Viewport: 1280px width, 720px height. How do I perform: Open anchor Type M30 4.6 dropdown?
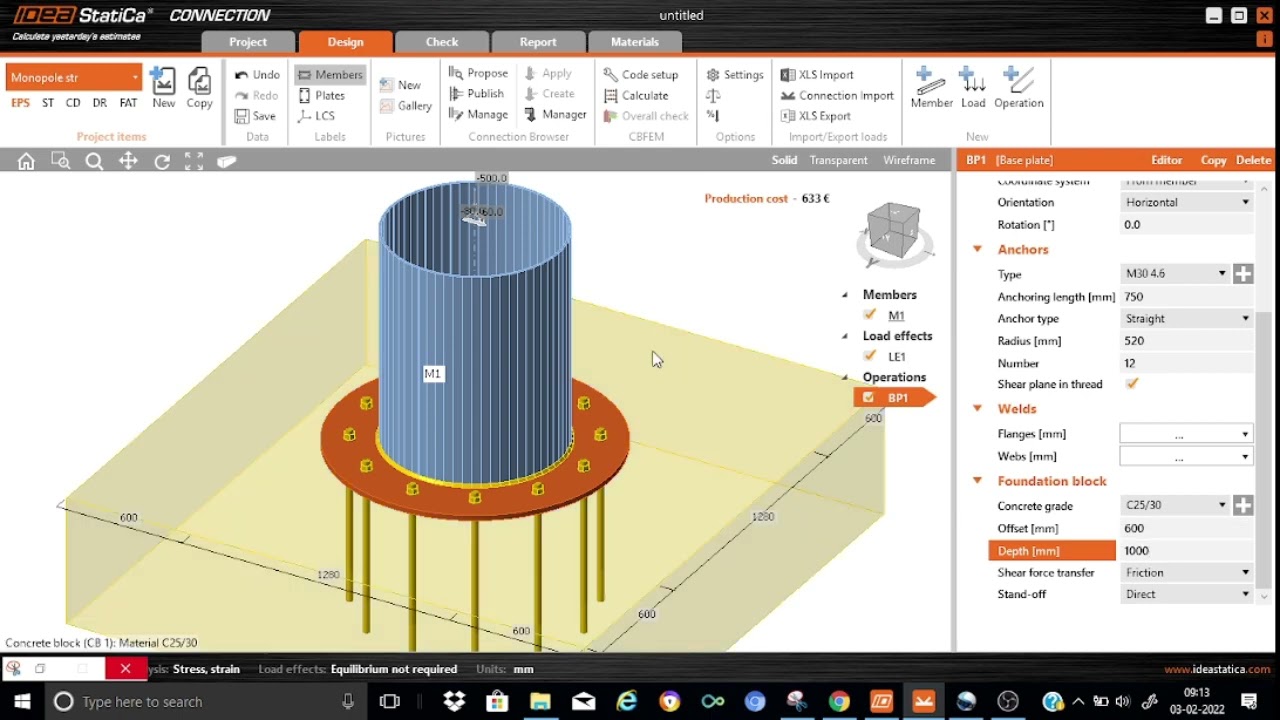tap(1176, 274)
